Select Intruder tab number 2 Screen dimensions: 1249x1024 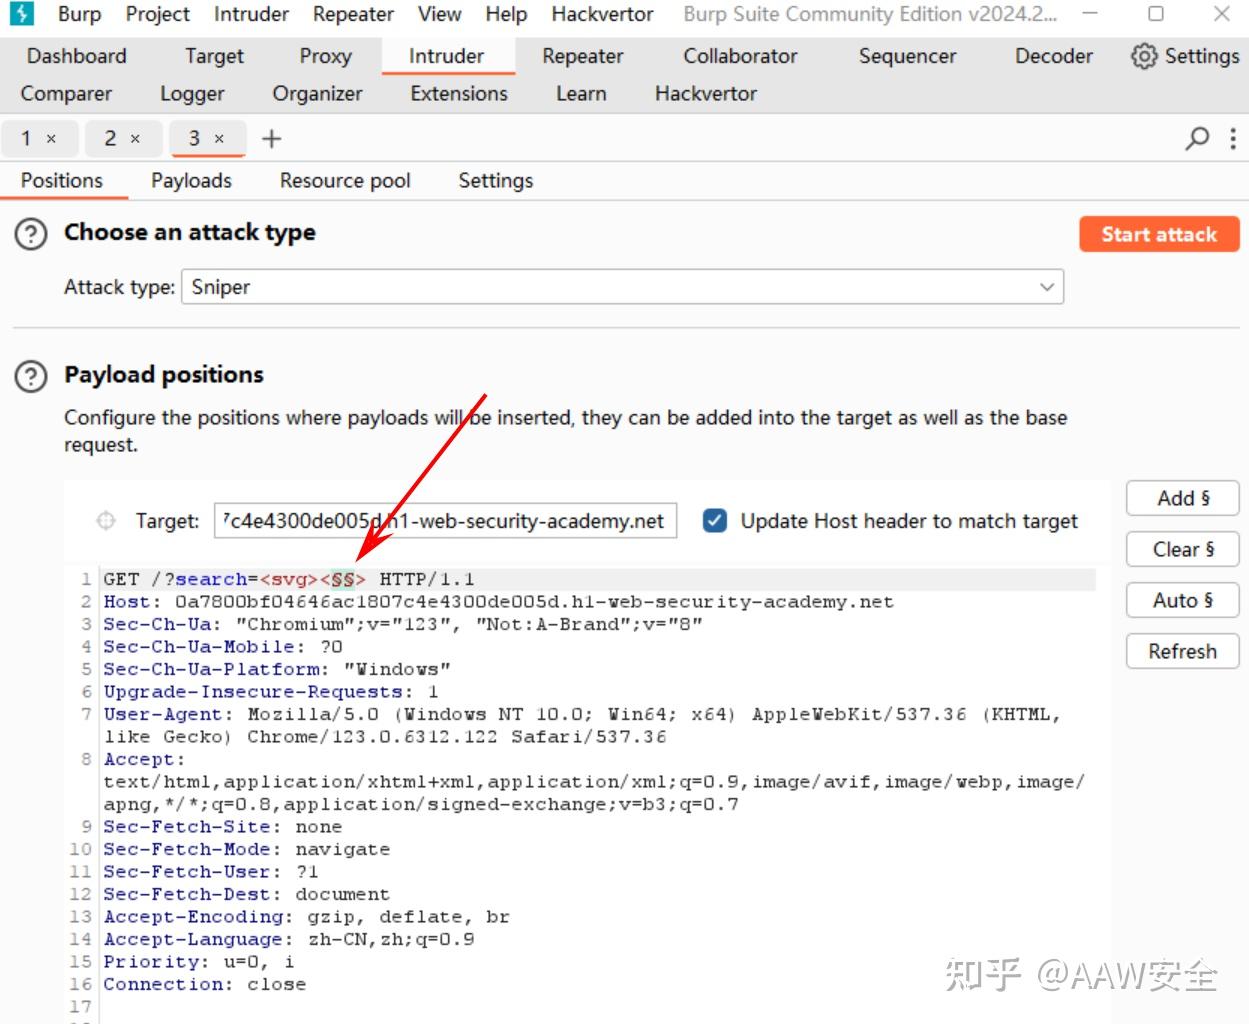tap(110, 139)
